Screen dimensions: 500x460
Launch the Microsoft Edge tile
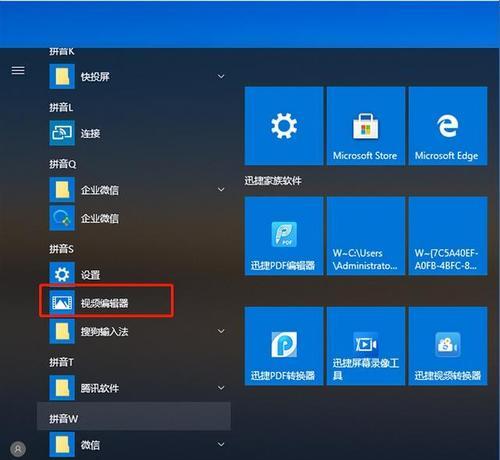pyautogui.click(x=448, y=126)
